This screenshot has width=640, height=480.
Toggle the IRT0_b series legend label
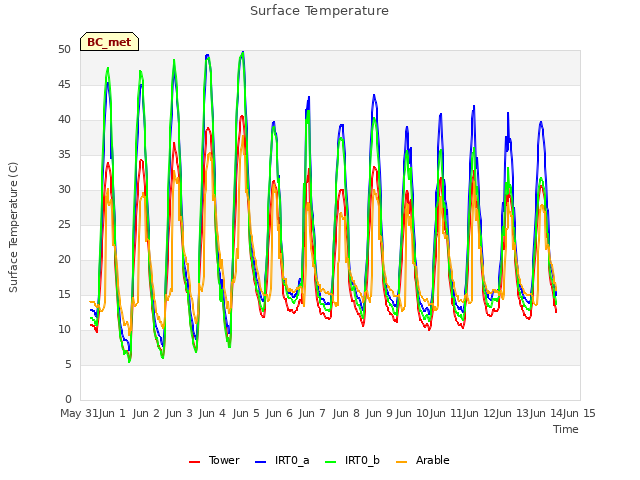[x=362, y=460]
